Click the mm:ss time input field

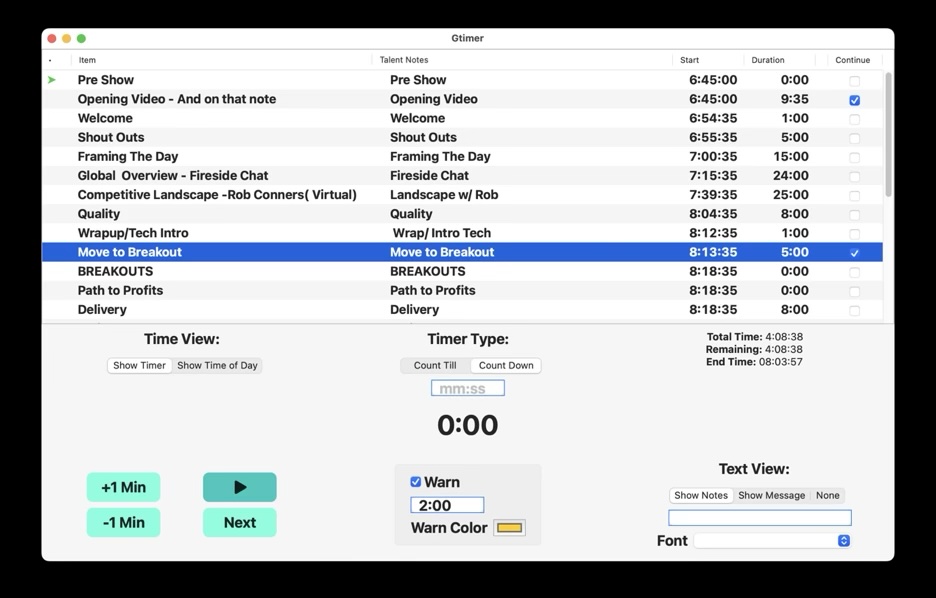pos(467,388)
